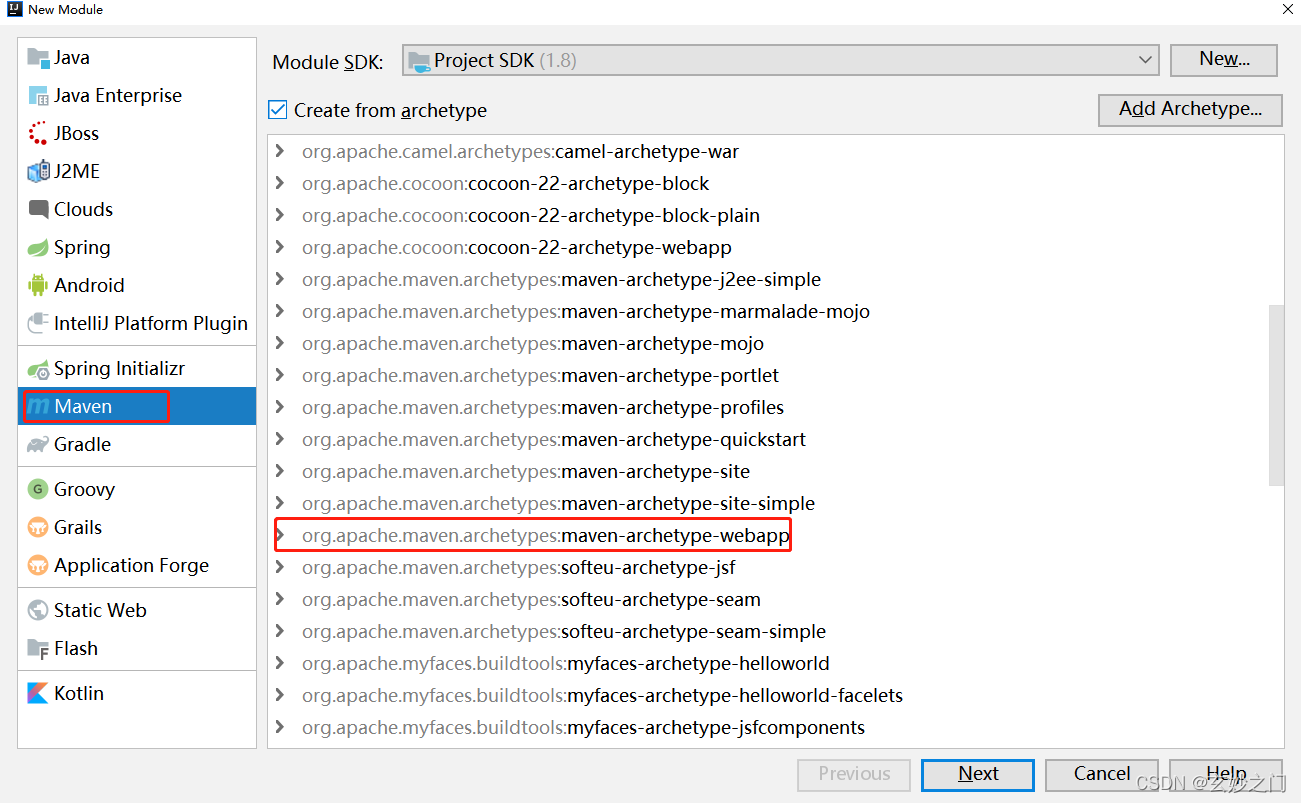Click the Previous button

point(854,774)
